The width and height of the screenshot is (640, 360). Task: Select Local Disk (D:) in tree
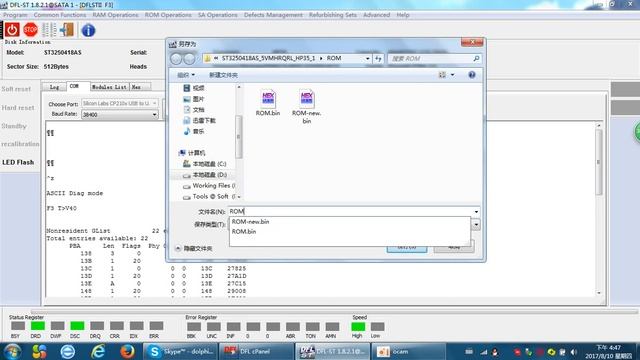(x=204, y=175)
